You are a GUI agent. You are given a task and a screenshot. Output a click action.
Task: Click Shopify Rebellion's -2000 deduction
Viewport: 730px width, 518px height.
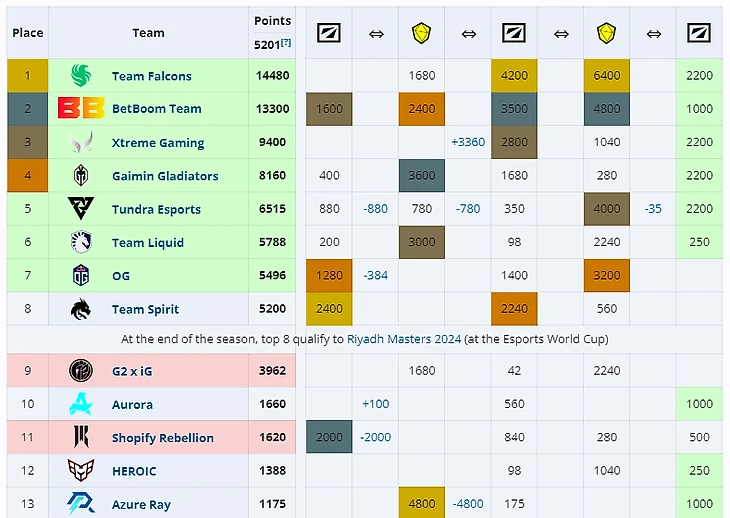point(375,437)
